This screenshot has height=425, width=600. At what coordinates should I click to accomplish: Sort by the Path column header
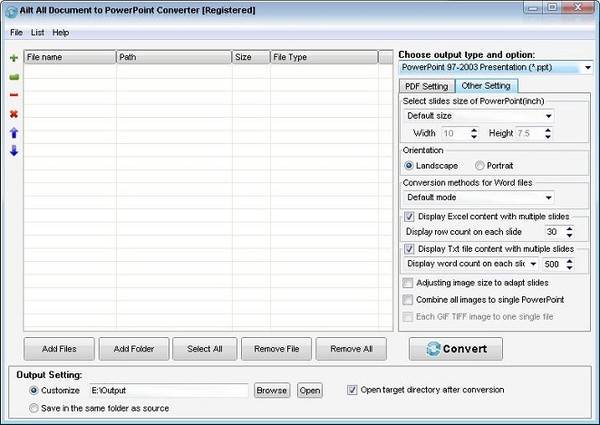pyautogui.click(x=174, y=57)
